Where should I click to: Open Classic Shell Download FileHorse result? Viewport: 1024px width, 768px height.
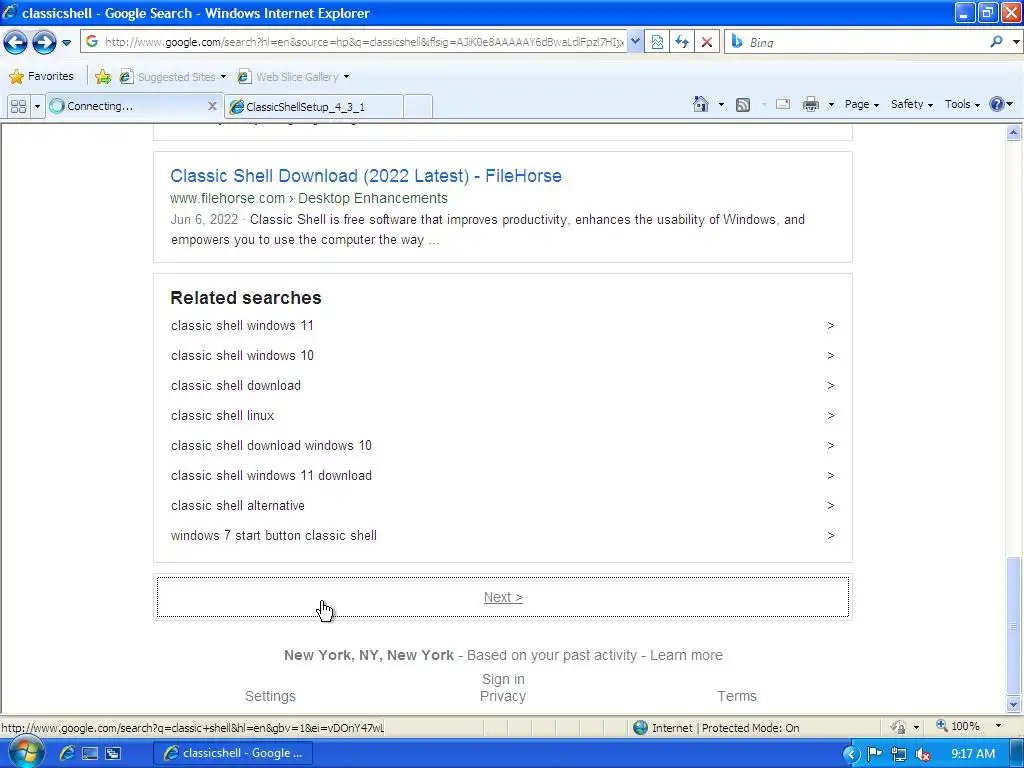(366, 176)
